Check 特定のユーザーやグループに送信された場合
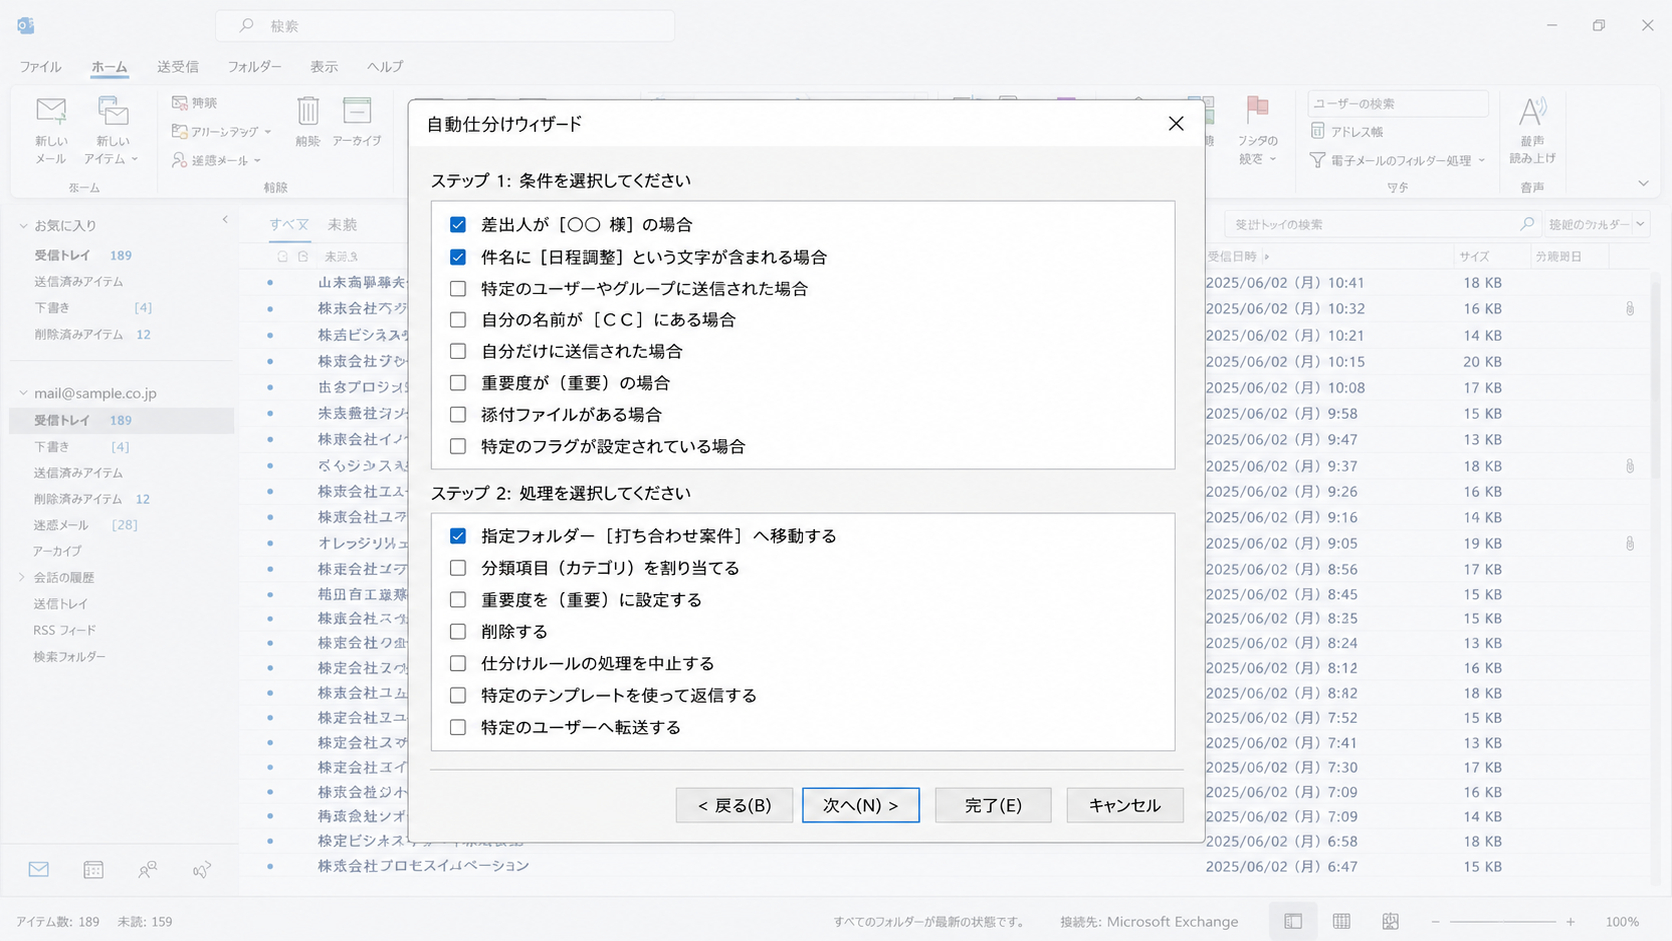The image size is (1672, 941). tap(458, 289)
